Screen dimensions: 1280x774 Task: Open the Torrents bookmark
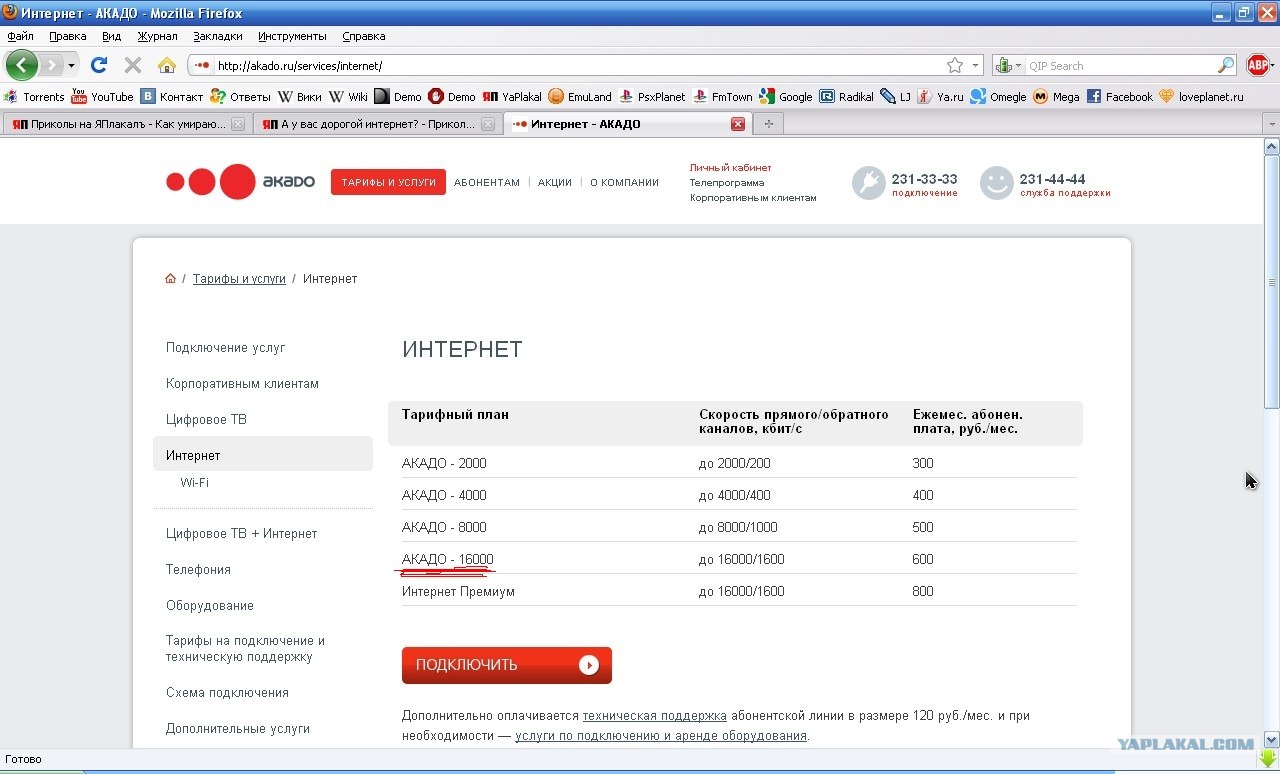(x=34, y=97)
